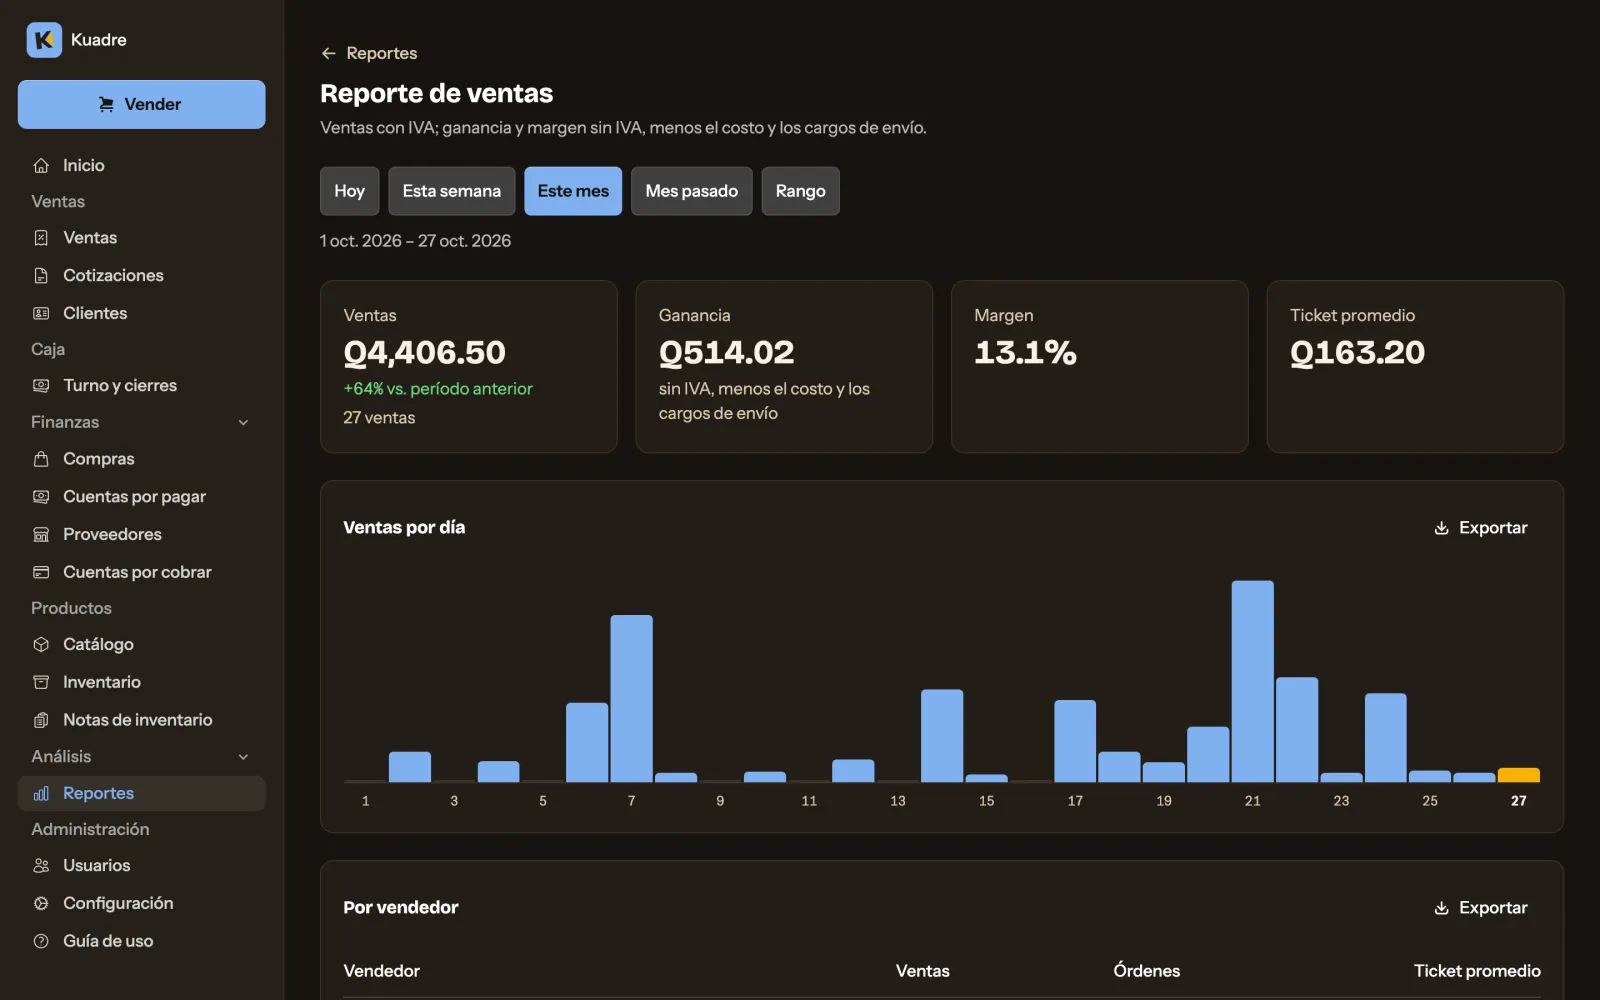Viewport: 1600px width, 1000px height.
Task: Click the Reportes bar chart icon
Action: tap(41, 793)
